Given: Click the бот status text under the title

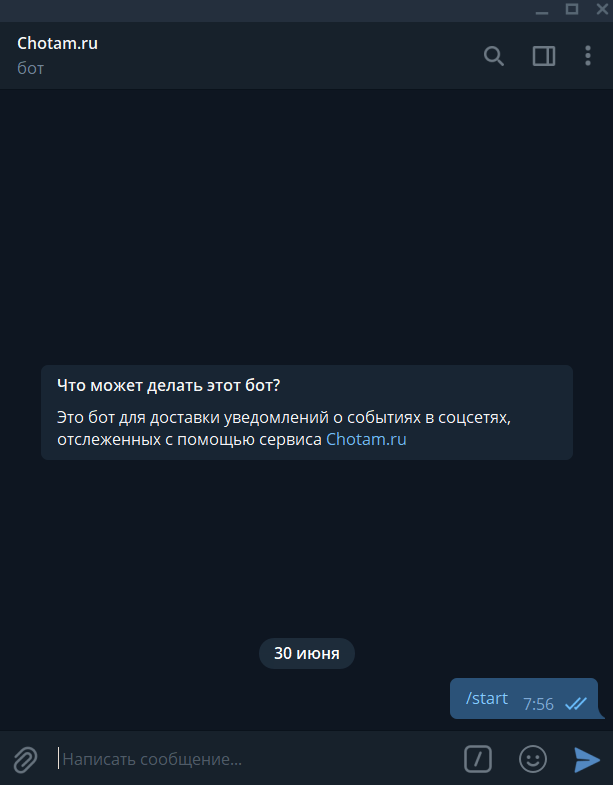Looking at the screenshot, I should click(x=31, y=68).
